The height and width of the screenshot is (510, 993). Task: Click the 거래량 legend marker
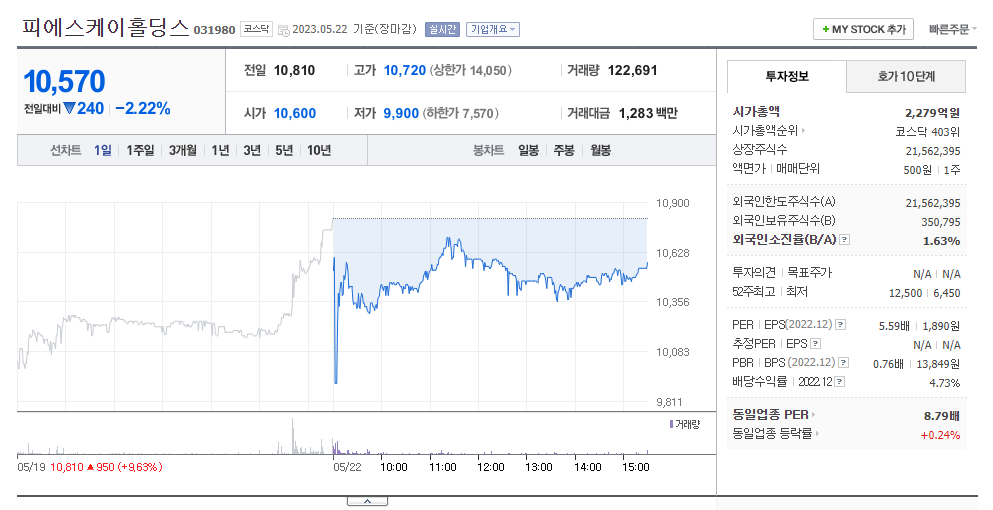point(671,424)
